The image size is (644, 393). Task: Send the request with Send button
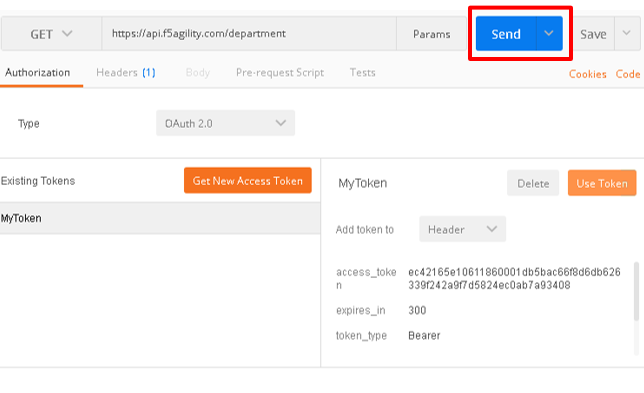pos(506,34)
